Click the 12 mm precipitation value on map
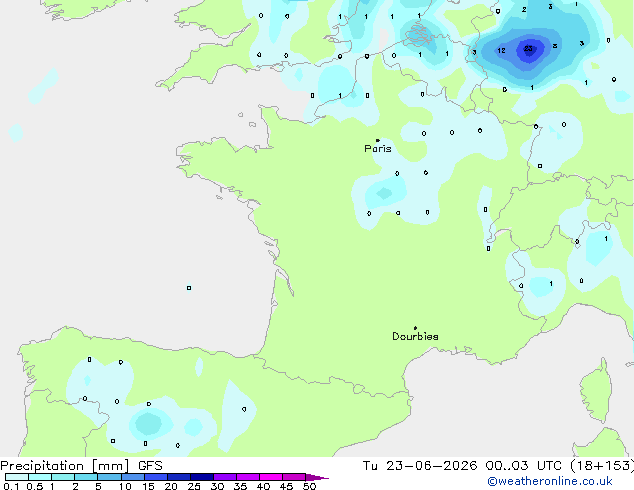This screenshot has height=490, width=634. (x=501, y=51)
